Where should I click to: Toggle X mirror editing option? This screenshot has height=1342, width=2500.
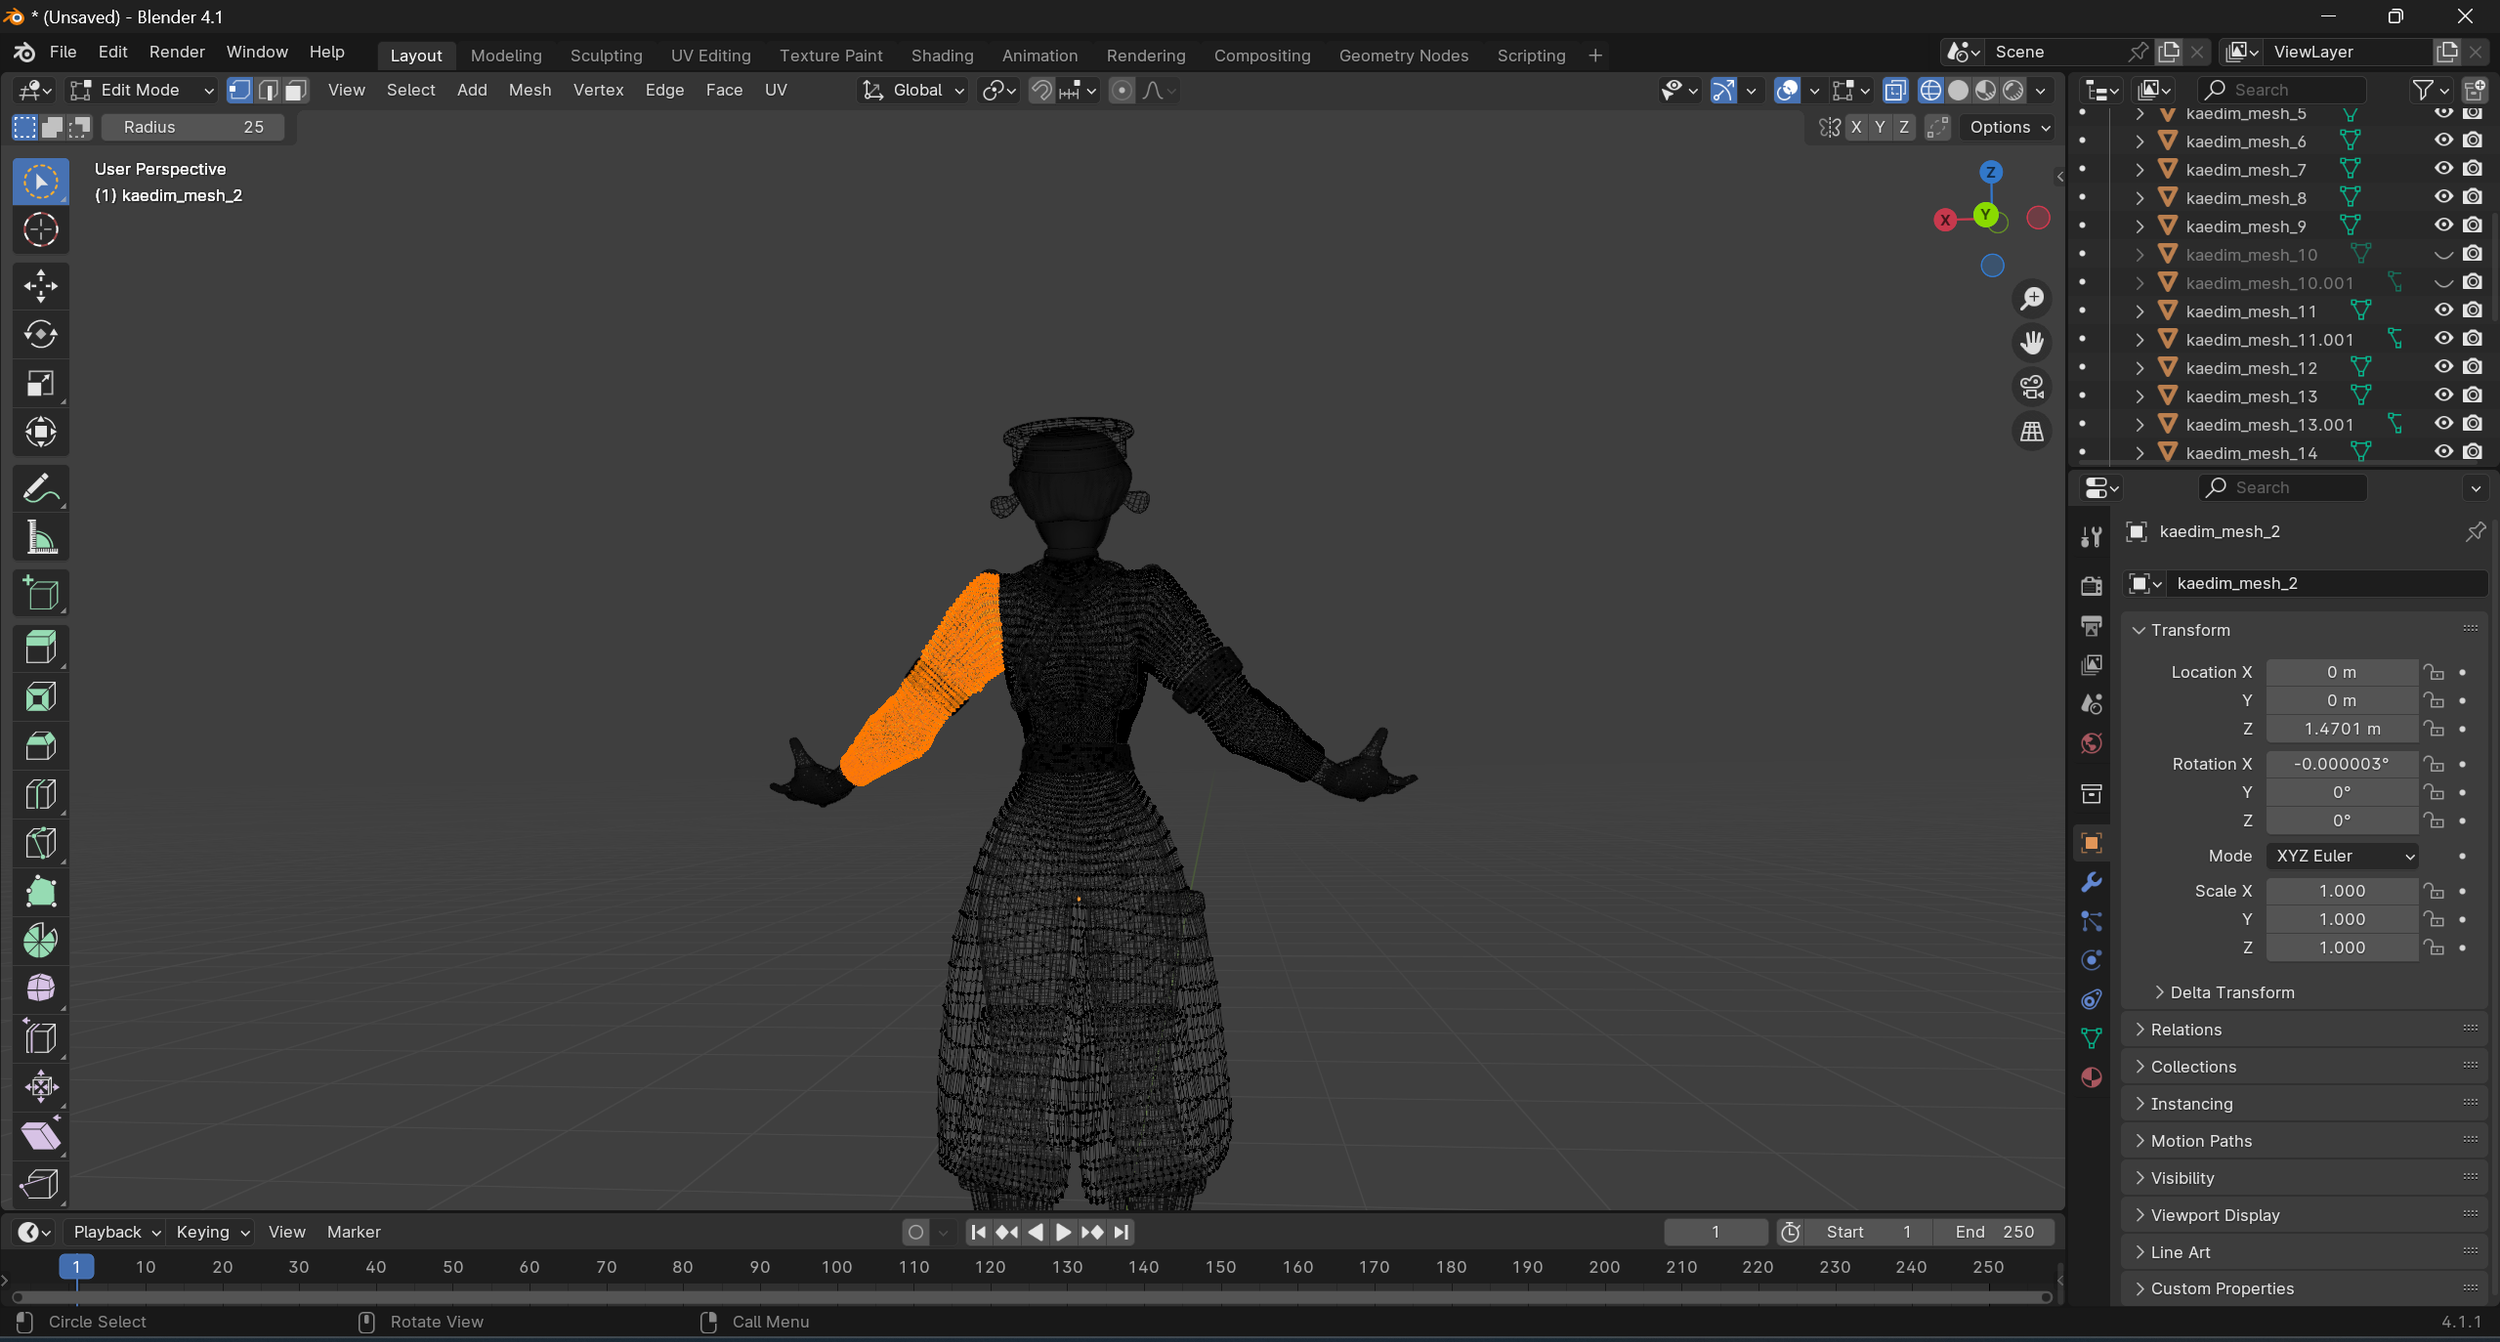pos(1856,127)
